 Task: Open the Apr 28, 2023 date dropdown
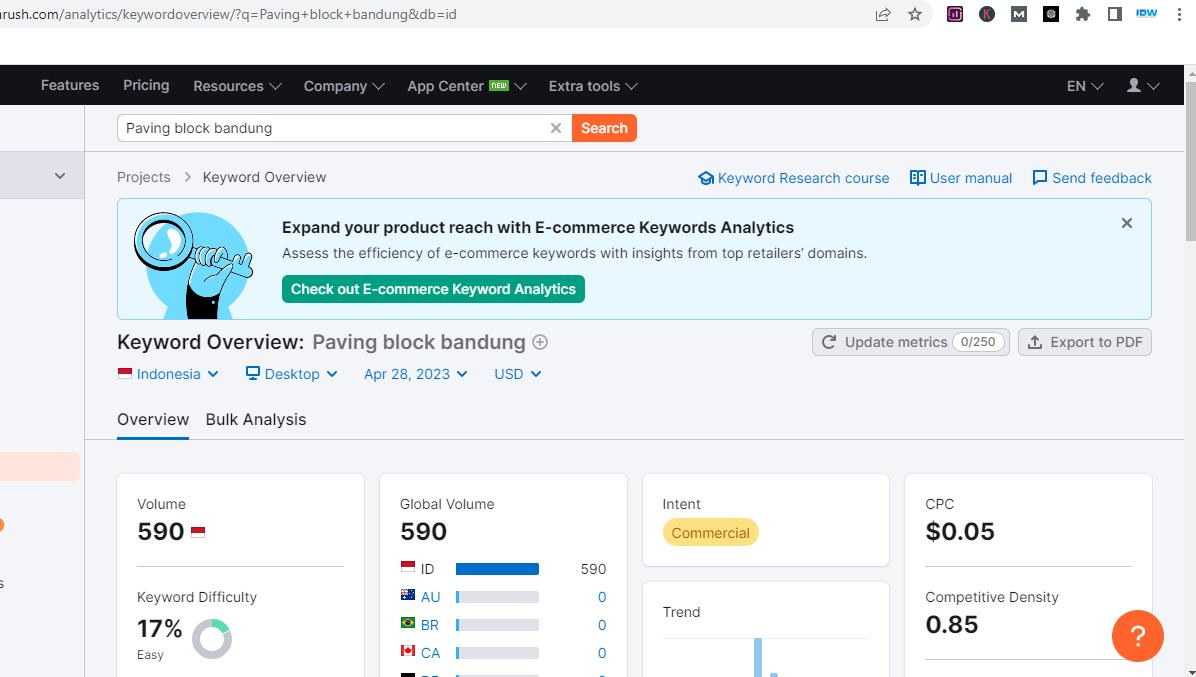tap(416, 374)
